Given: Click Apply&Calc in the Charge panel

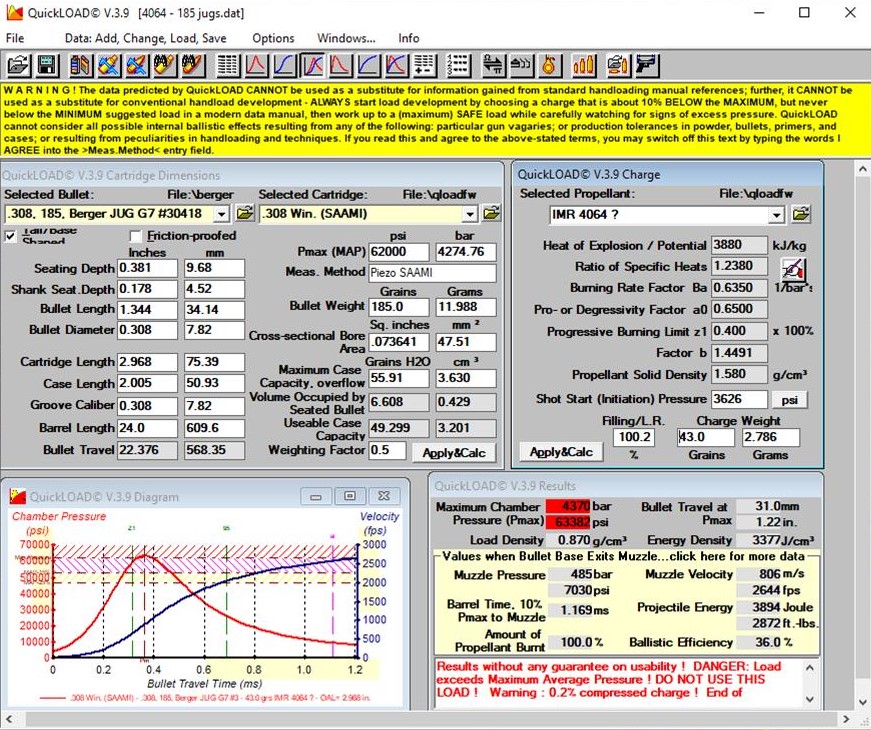Looking at the screenshot, I should (x=562, y=452).
